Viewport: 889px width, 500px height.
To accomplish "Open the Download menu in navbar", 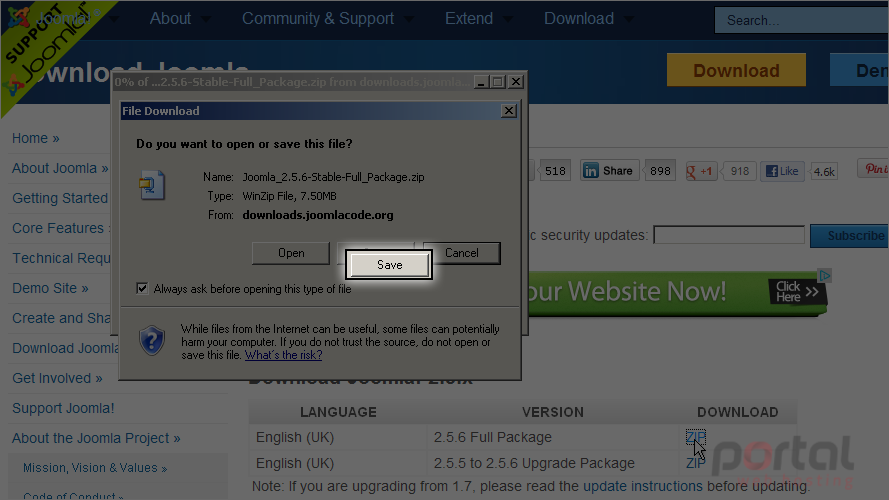I will tap(579, 19).
